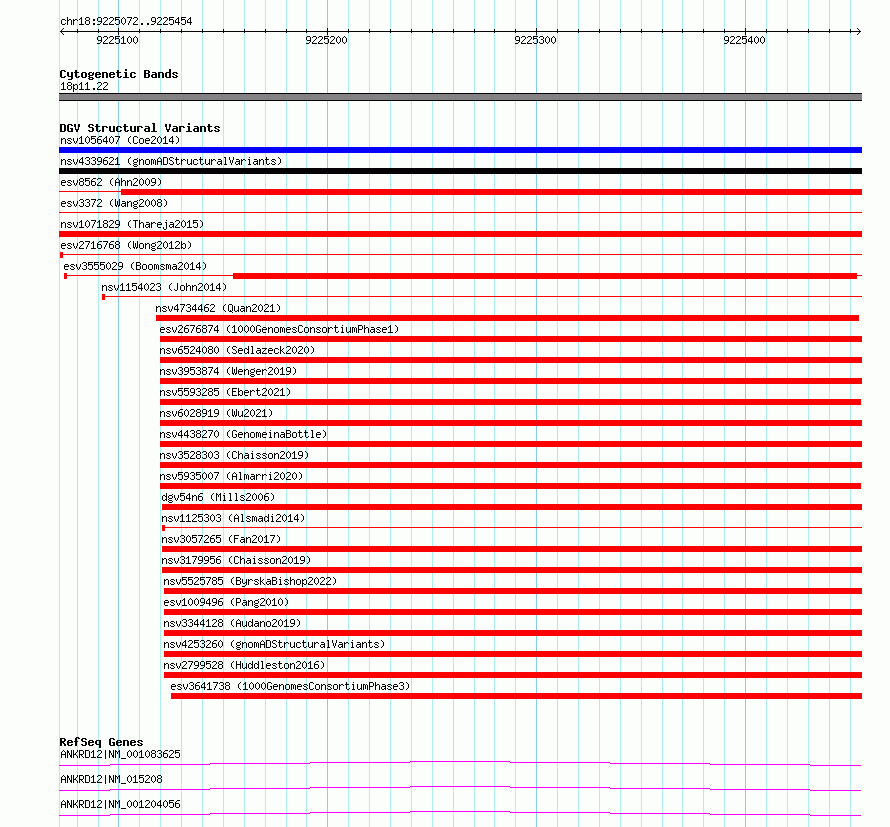
Task: Click the 9225200 ruler tick label
Action: click(326, 40)
